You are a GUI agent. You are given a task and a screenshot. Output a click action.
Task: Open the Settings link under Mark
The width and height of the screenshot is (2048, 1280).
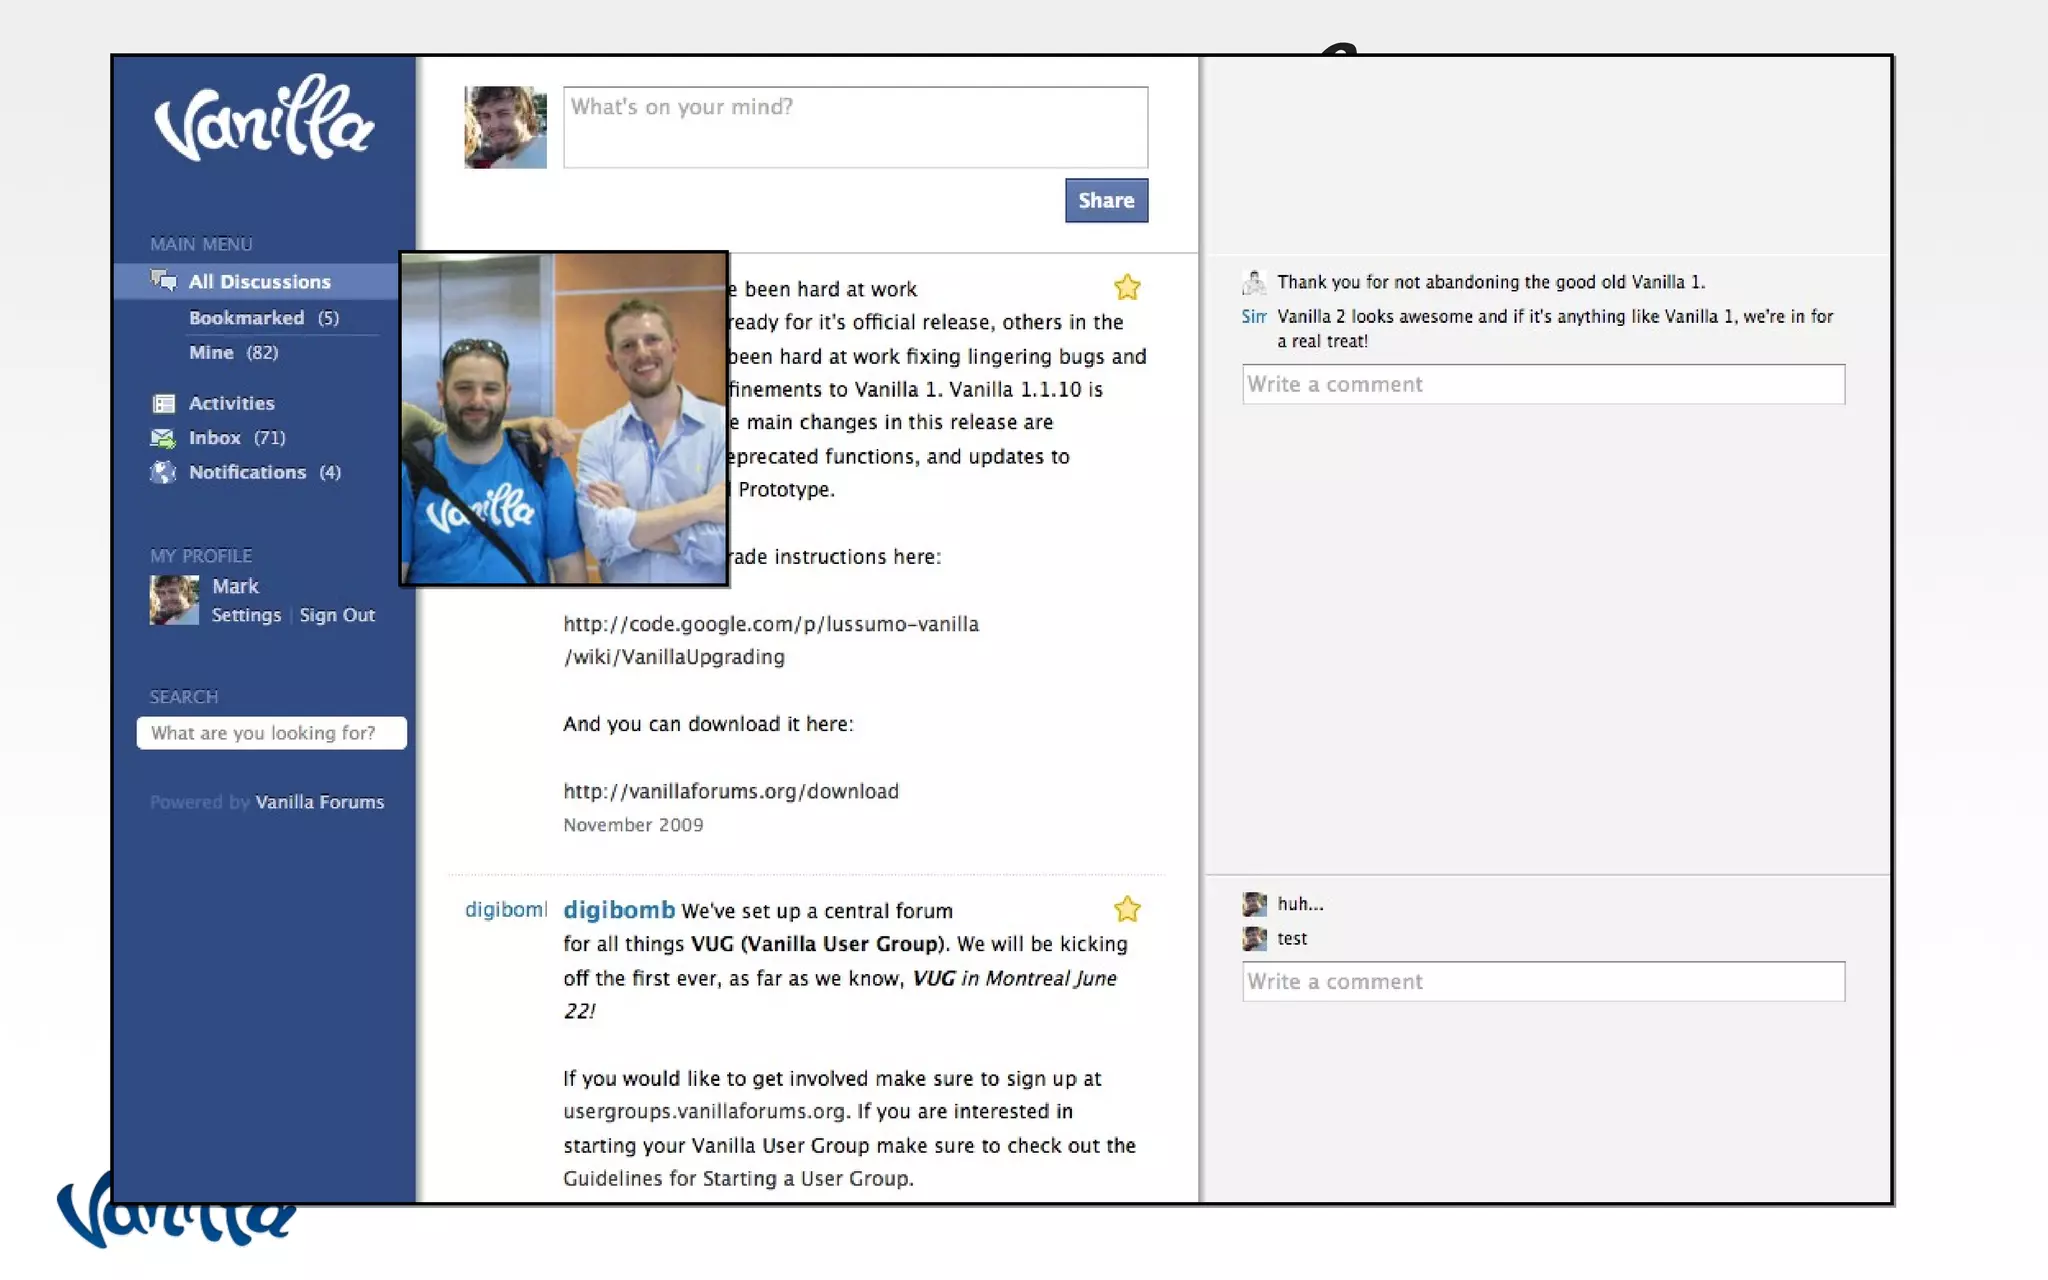246,615
